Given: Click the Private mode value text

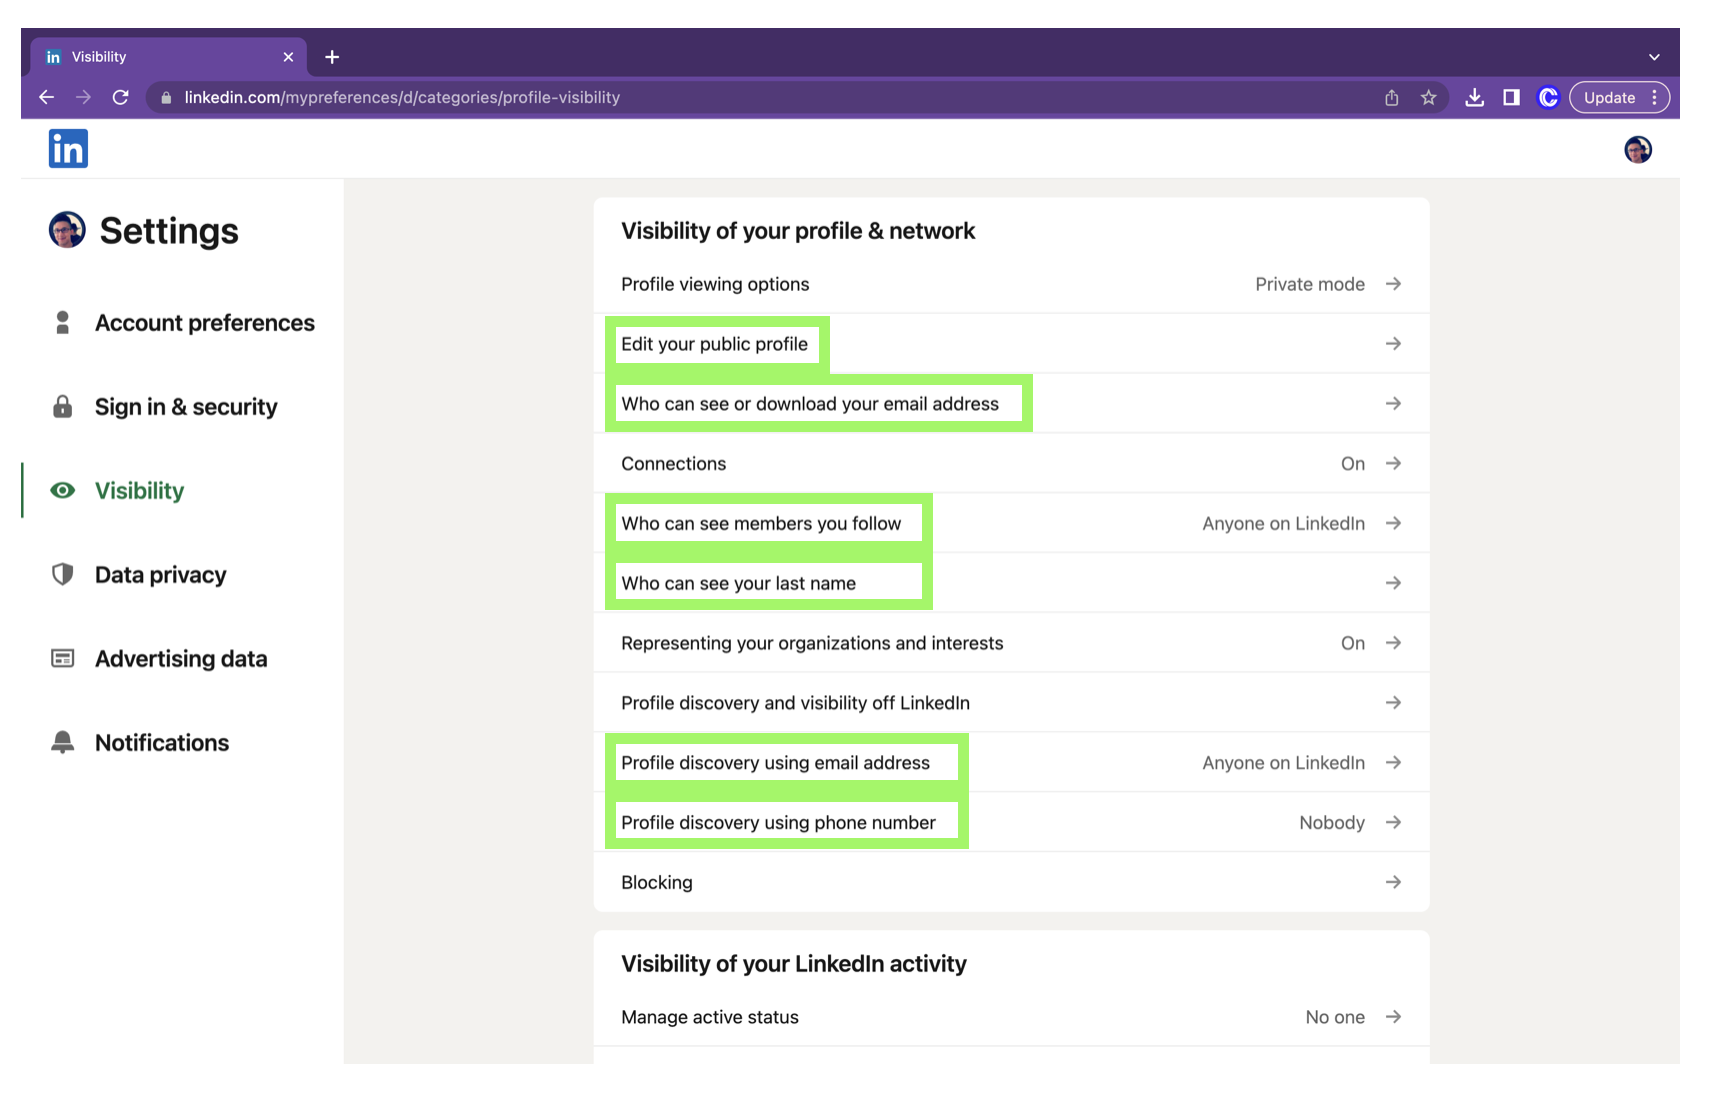Looking at the screenshot, I should click(x=1310, y=284).
